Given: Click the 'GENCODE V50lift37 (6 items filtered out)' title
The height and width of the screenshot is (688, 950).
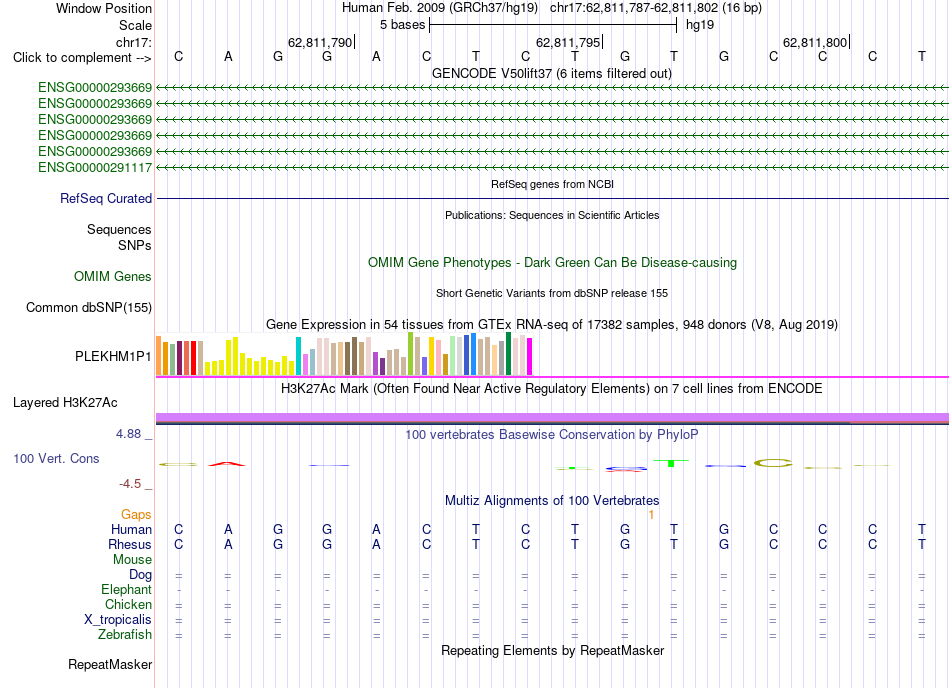Looking at the screenshot, I should 552,74.
